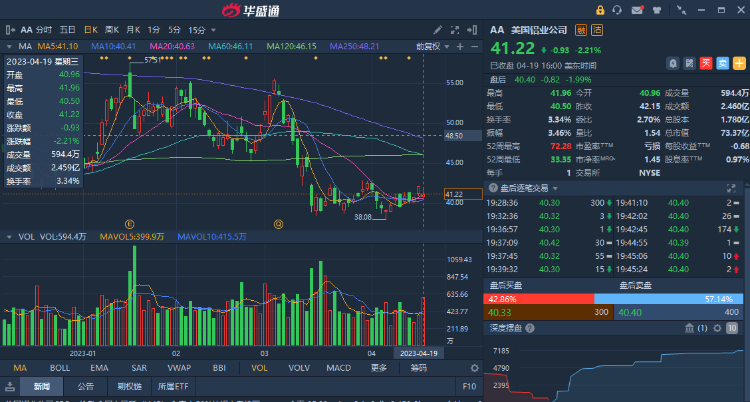Viewport: 750px width, 402px height.
Task: Click the E earnings marker on chart
Action: click(x=129, y=223)
